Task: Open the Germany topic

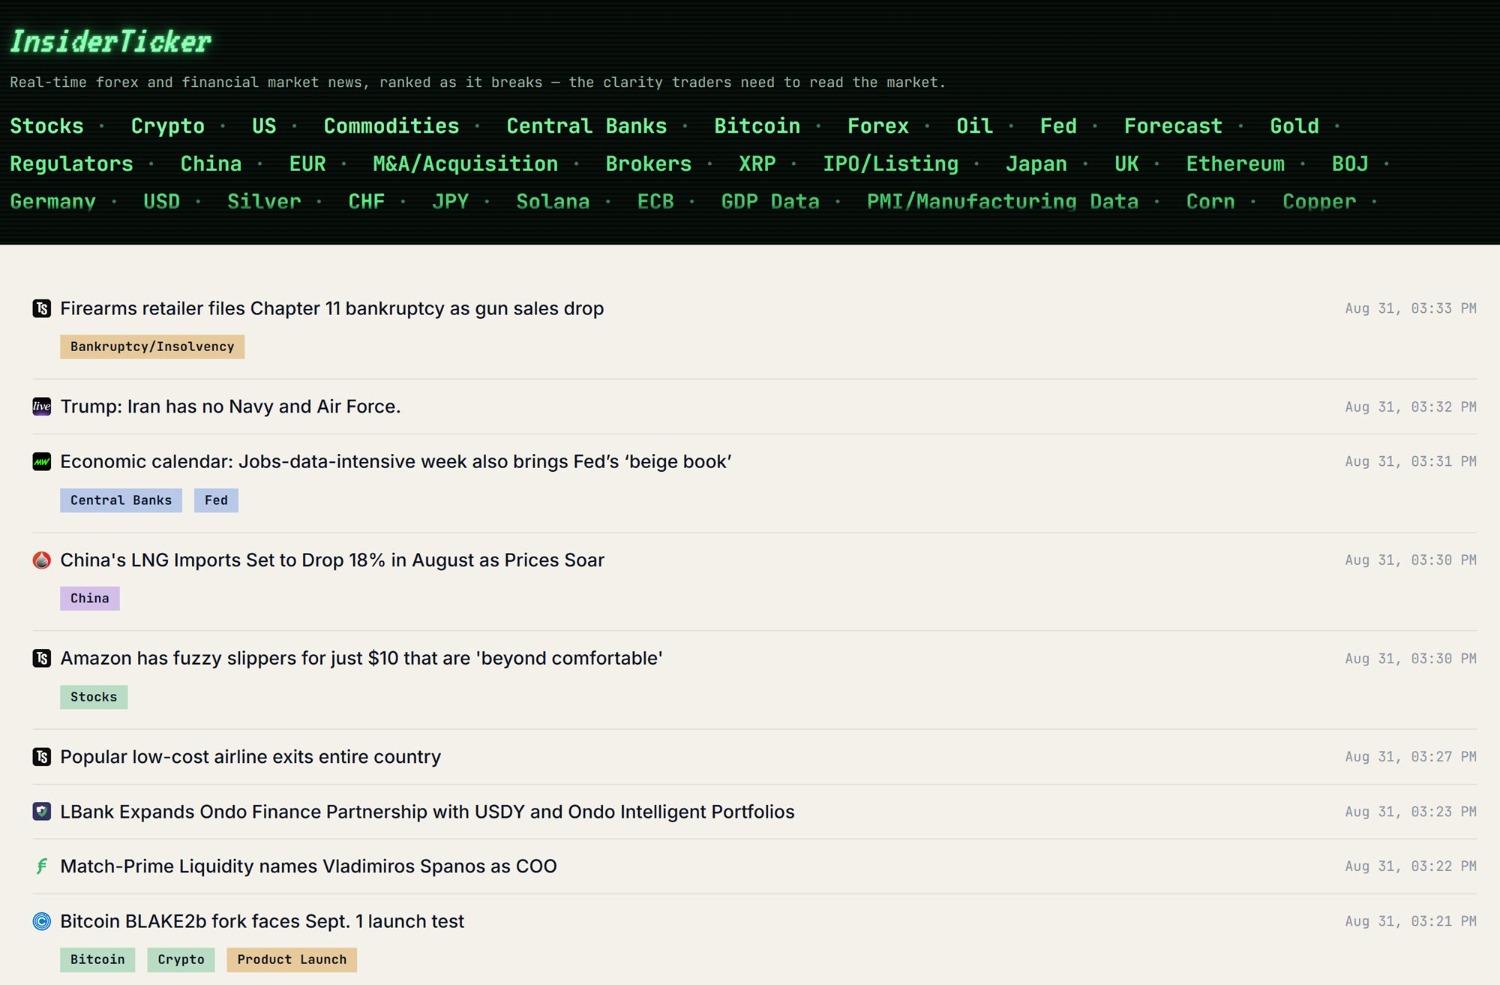Action: click(53, 202)
